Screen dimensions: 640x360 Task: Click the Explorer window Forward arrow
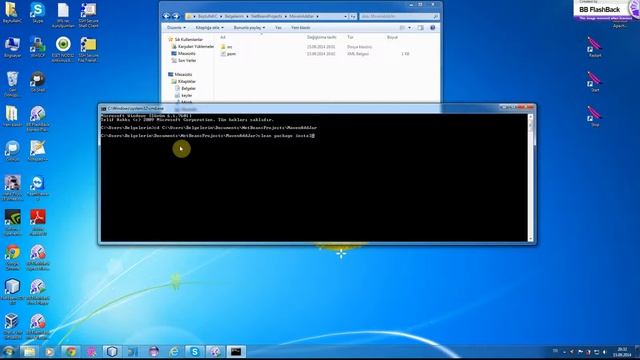[x=176, y=16]
